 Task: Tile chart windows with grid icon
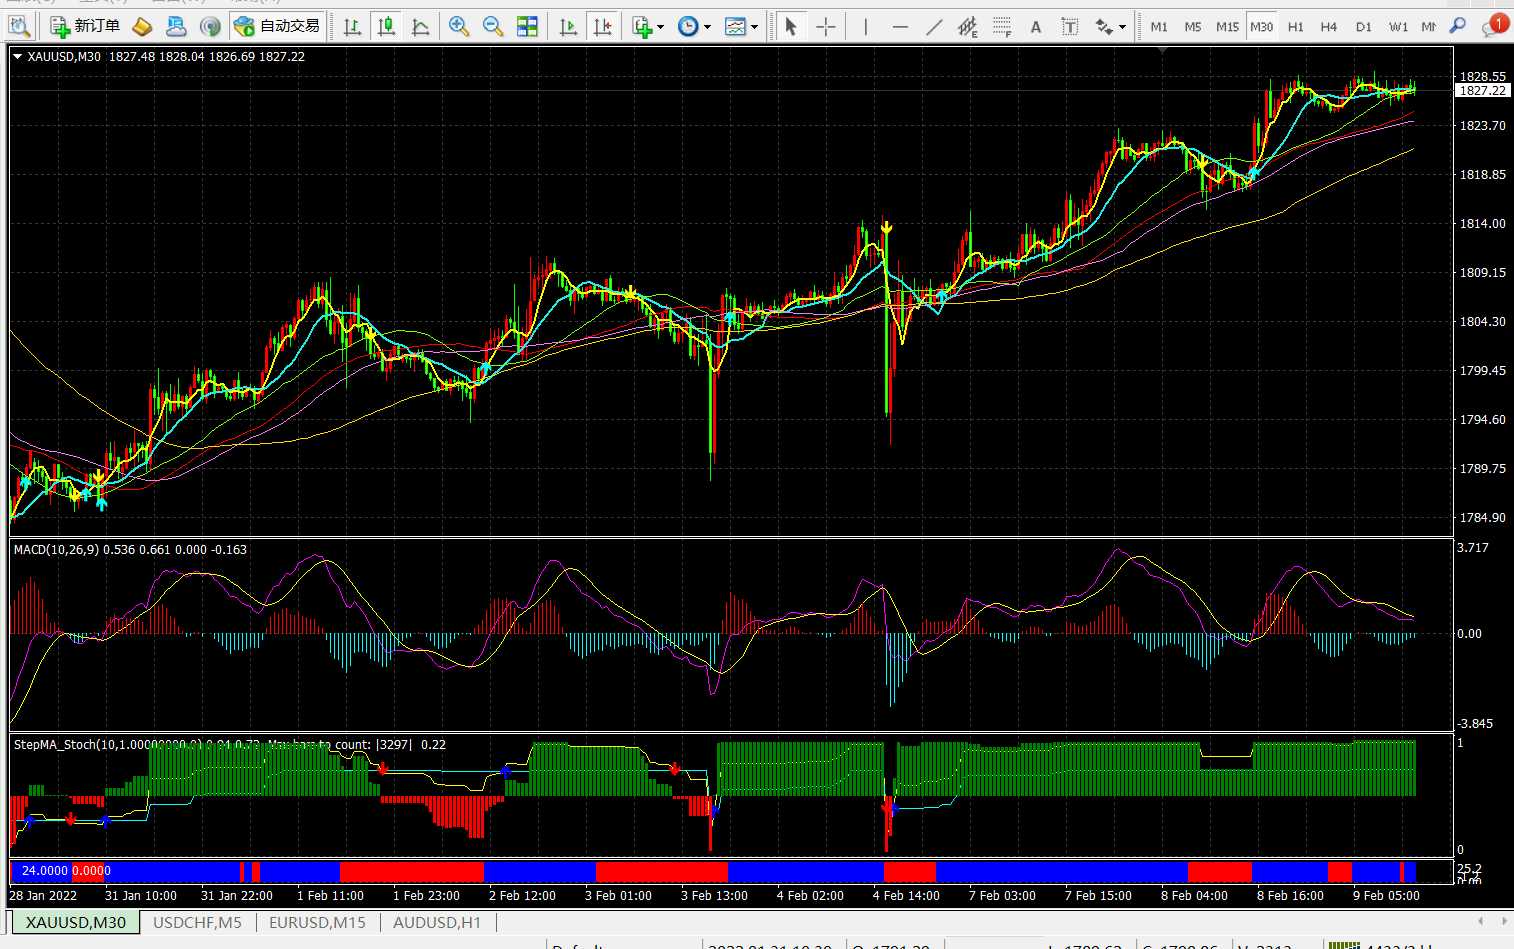[x=527, y=27]
